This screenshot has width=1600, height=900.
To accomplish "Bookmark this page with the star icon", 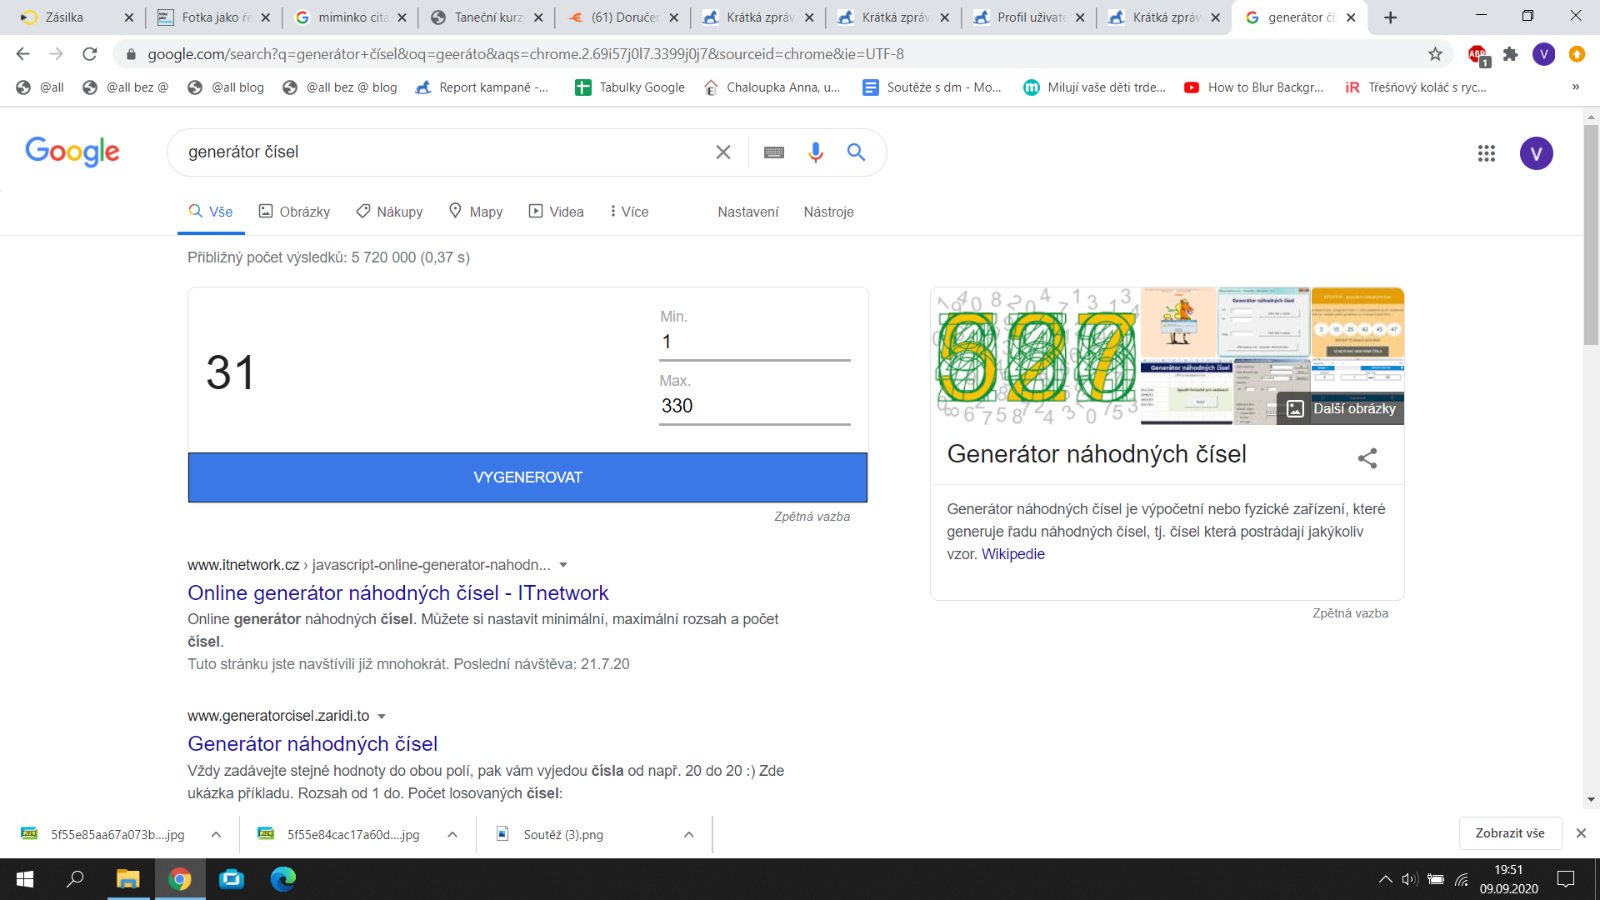I will 1435,54.
